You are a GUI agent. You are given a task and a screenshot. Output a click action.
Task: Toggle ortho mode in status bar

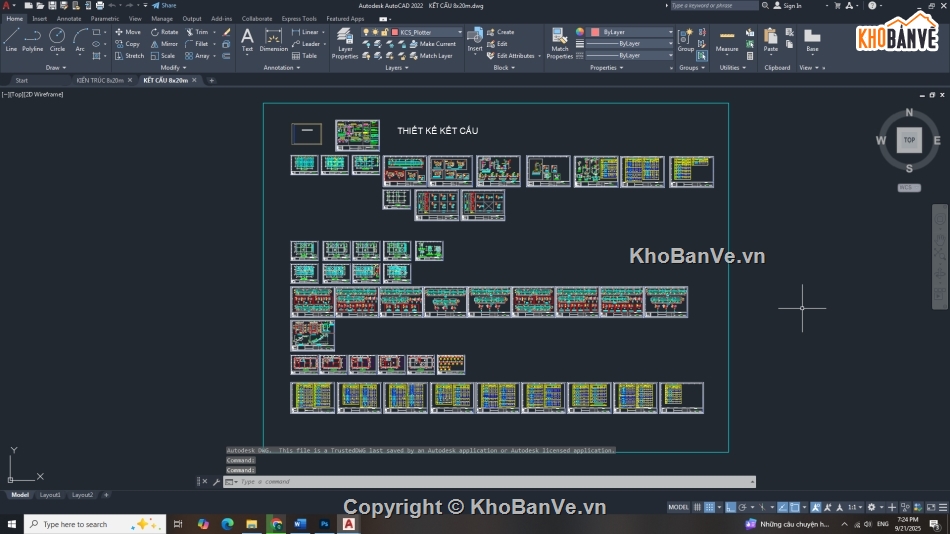(731, 508)
